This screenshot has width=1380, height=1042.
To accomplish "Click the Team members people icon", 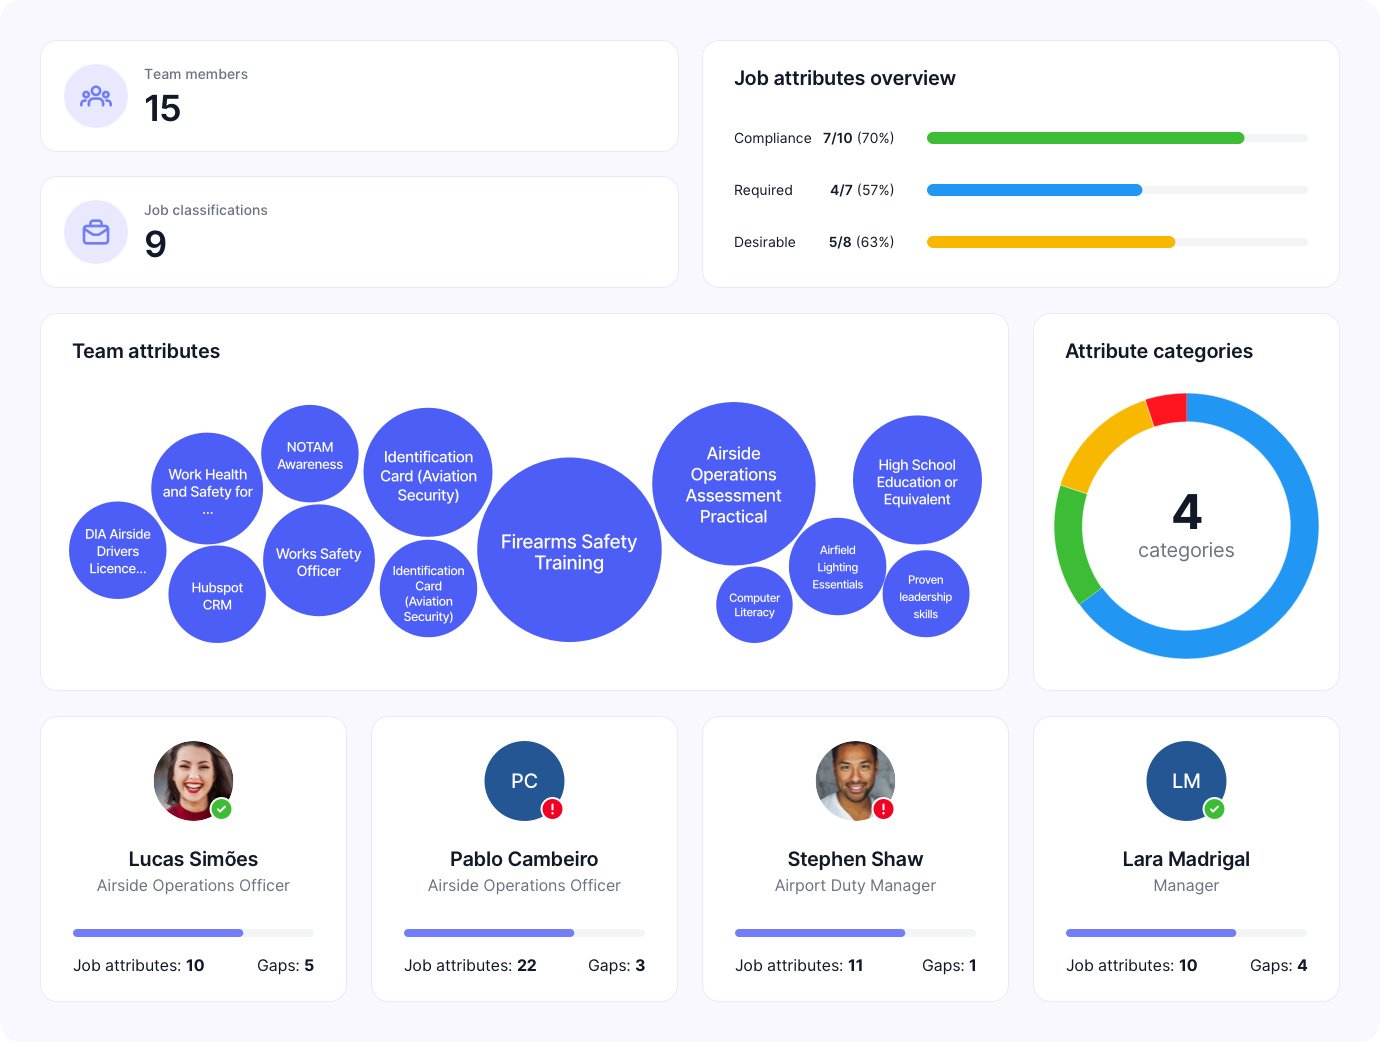I will coord(96,97).
